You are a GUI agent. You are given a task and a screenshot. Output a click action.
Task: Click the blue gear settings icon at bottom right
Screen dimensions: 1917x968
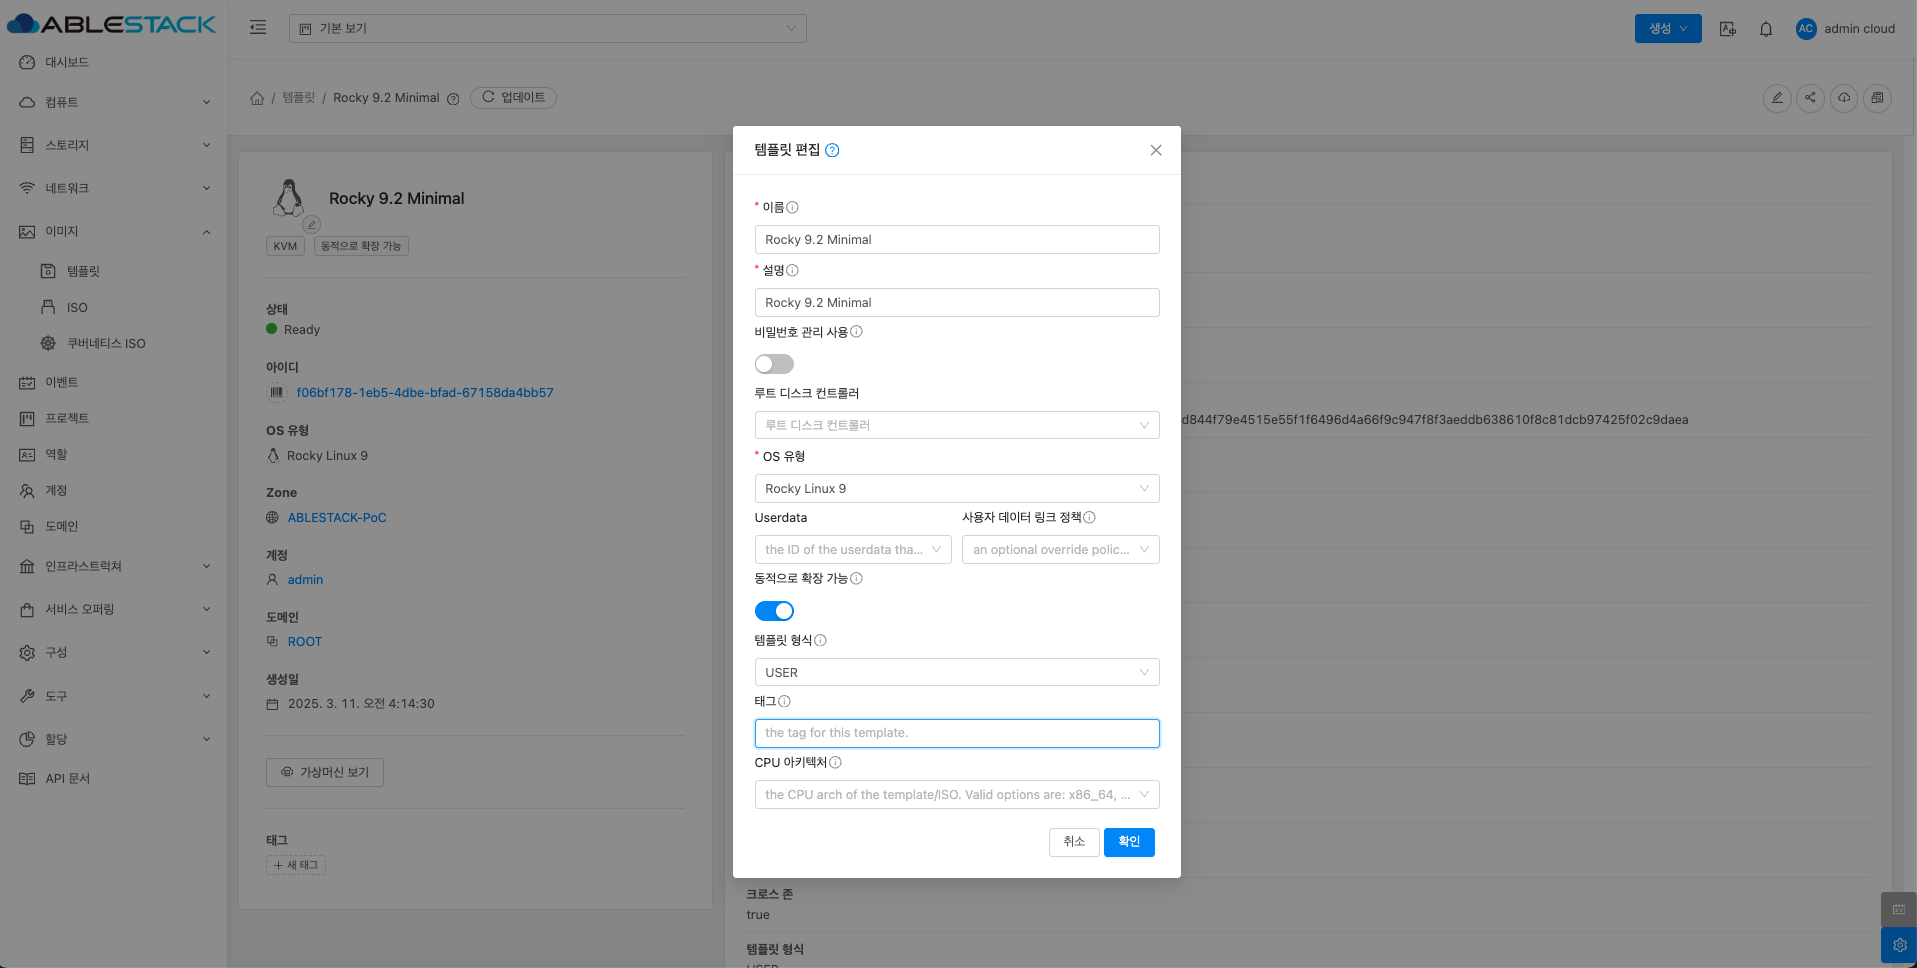click(1899, 945)
